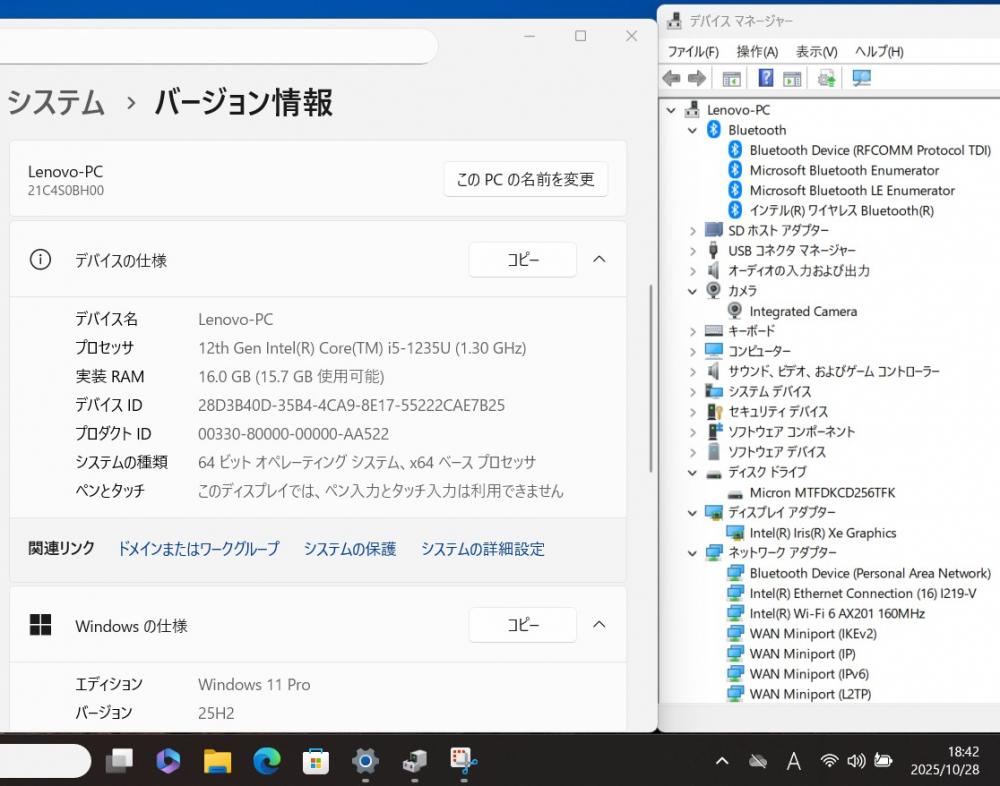Expand the キーボード device category
This screenshot has height=786, width=1000.
(692, 331)
